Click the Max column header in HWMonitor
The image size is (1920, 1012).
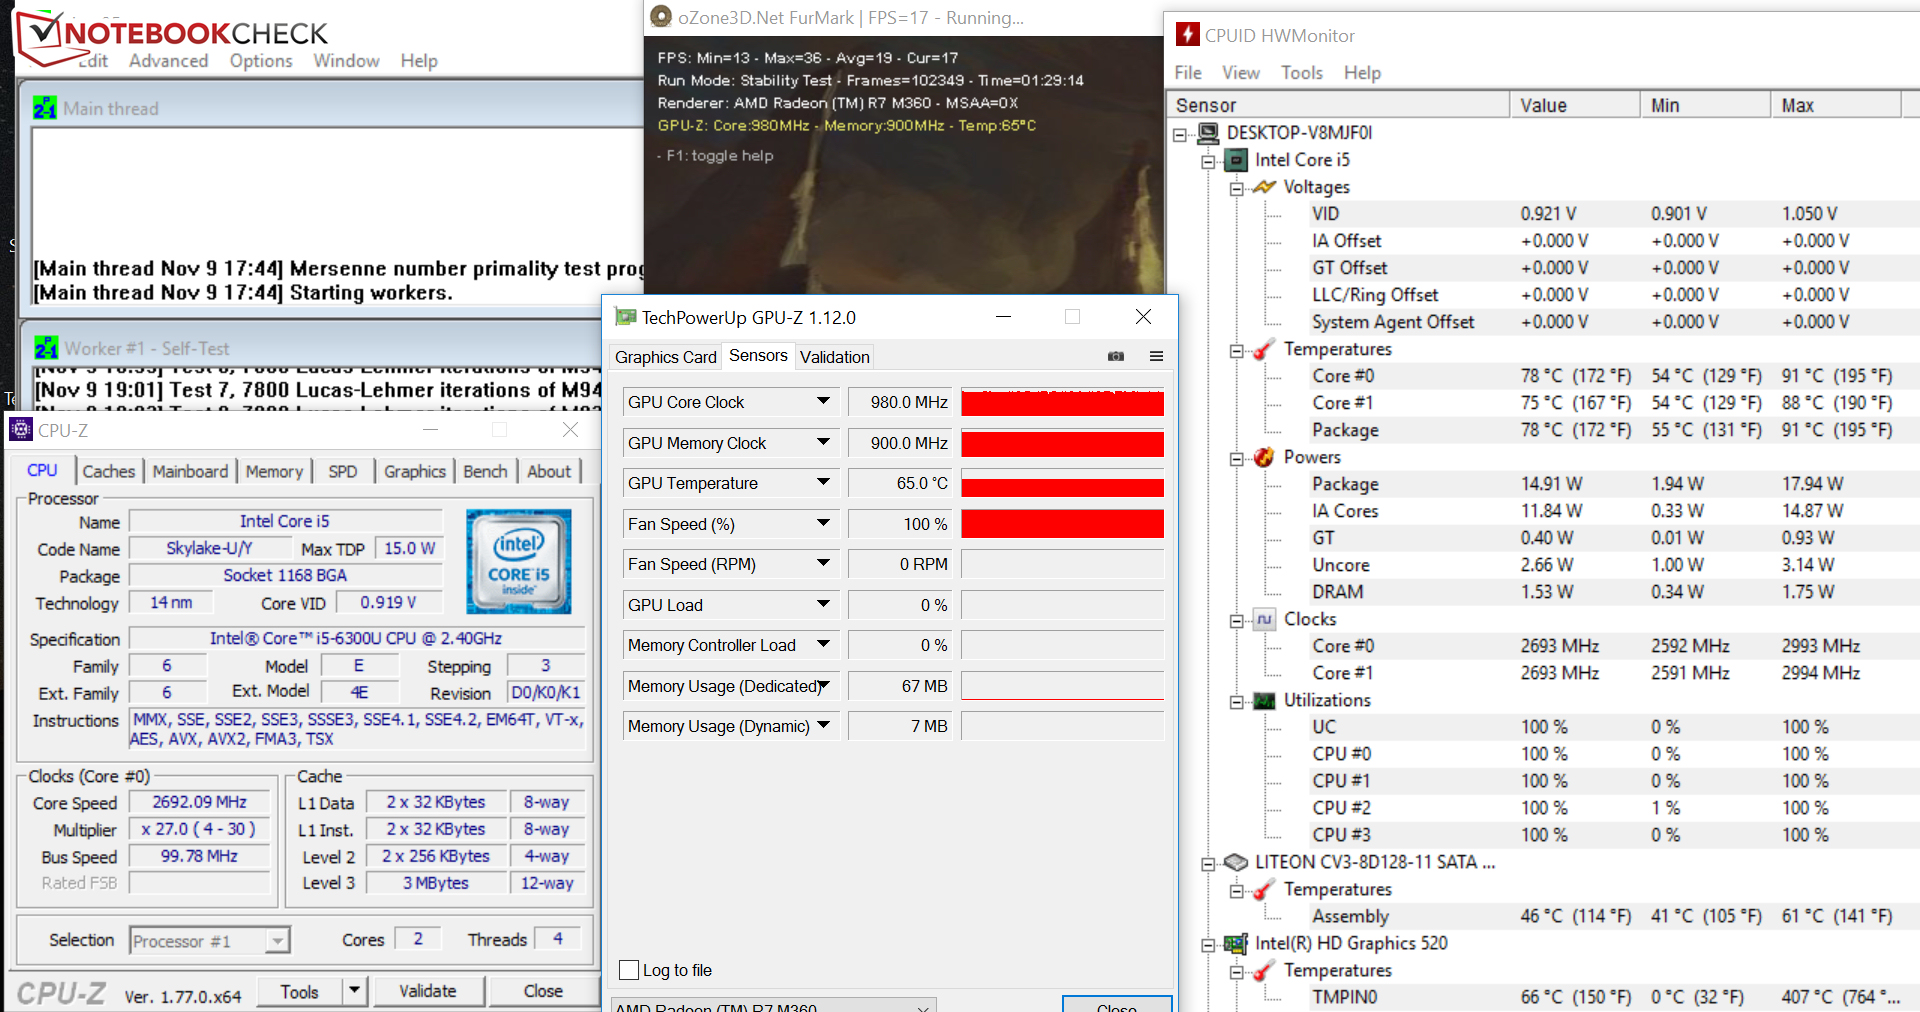click(x=1836, y=105)
